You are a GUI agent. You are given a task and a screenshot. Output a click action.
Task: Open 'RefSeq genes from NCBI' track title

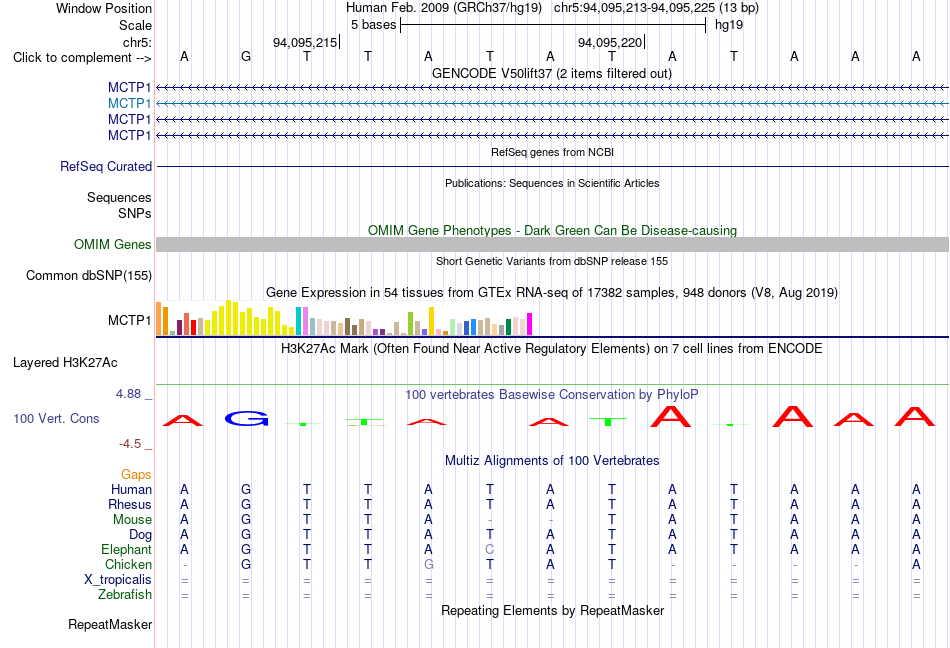552,152
